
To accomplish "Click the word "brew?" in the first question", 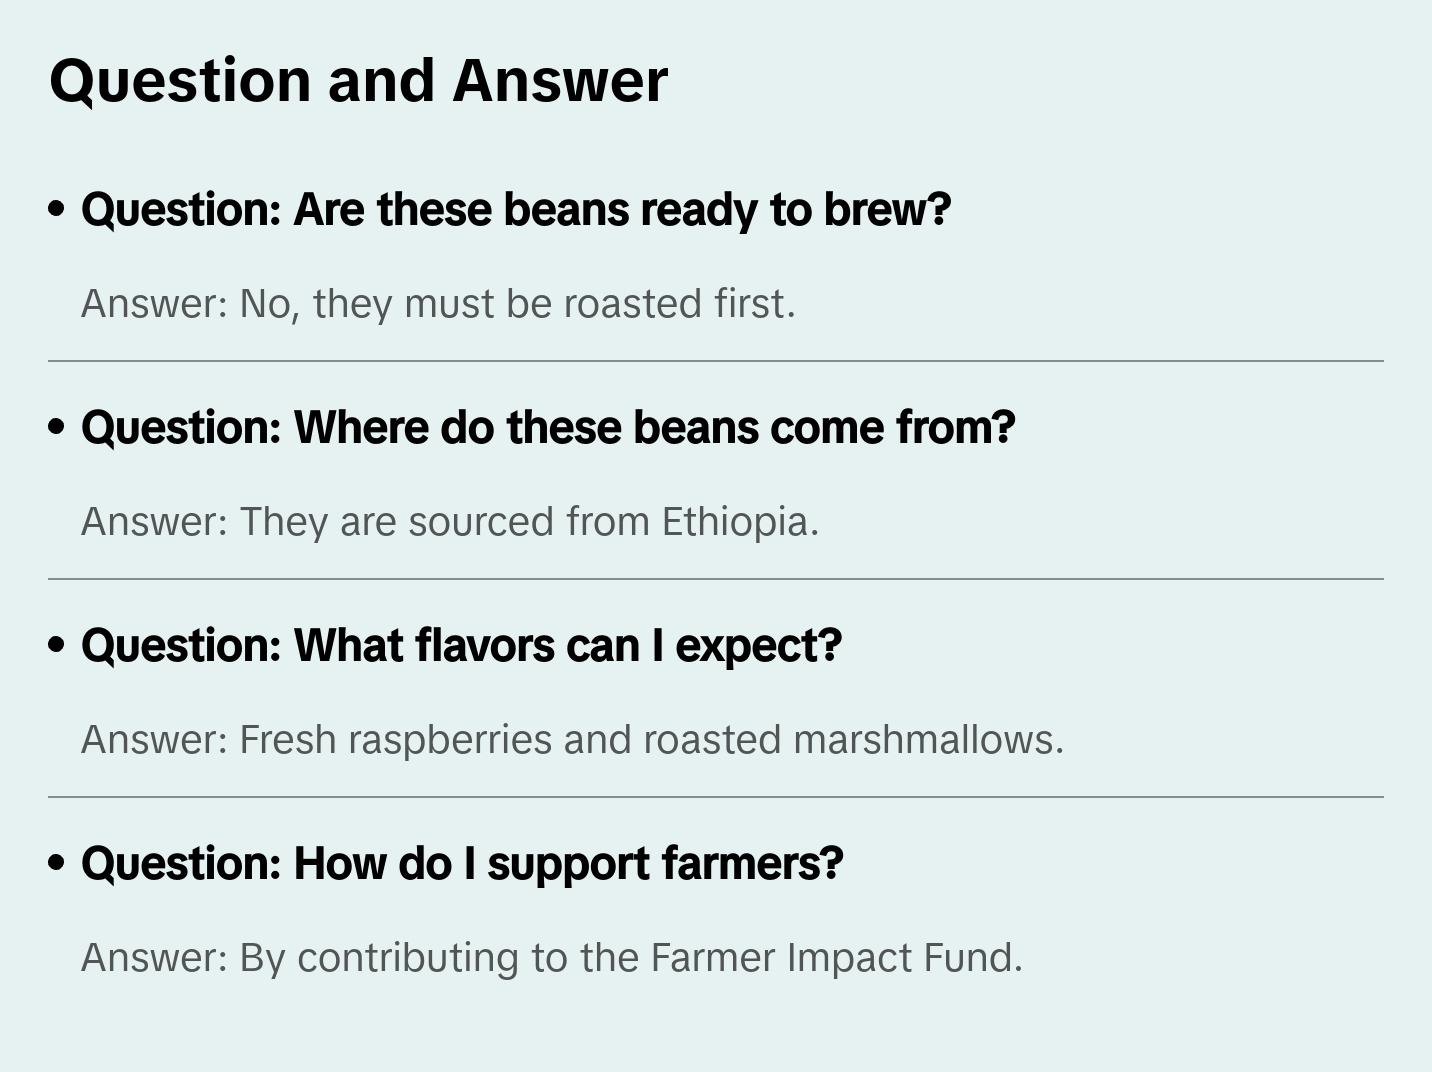I will (x=887, y=210).
